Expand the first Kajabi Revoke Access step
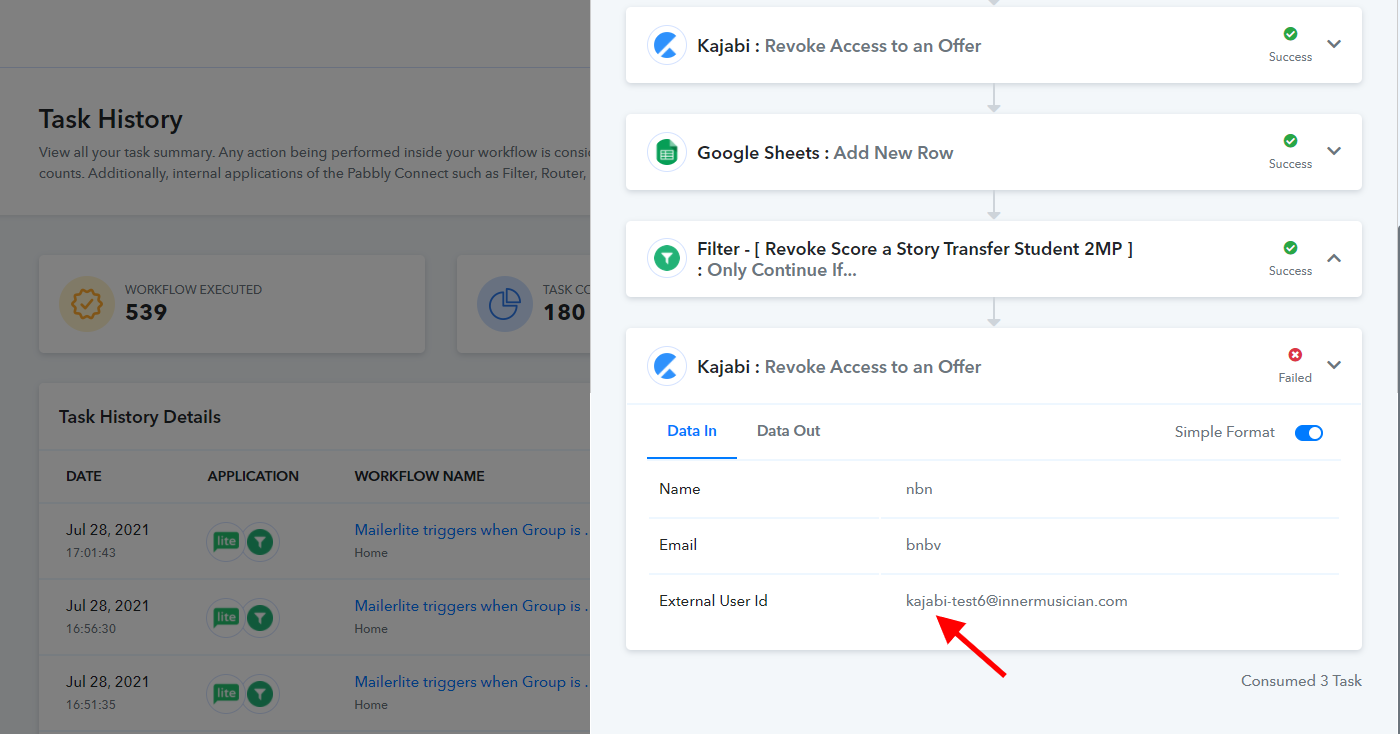The image size is (1400, 734). point(1333,44)
